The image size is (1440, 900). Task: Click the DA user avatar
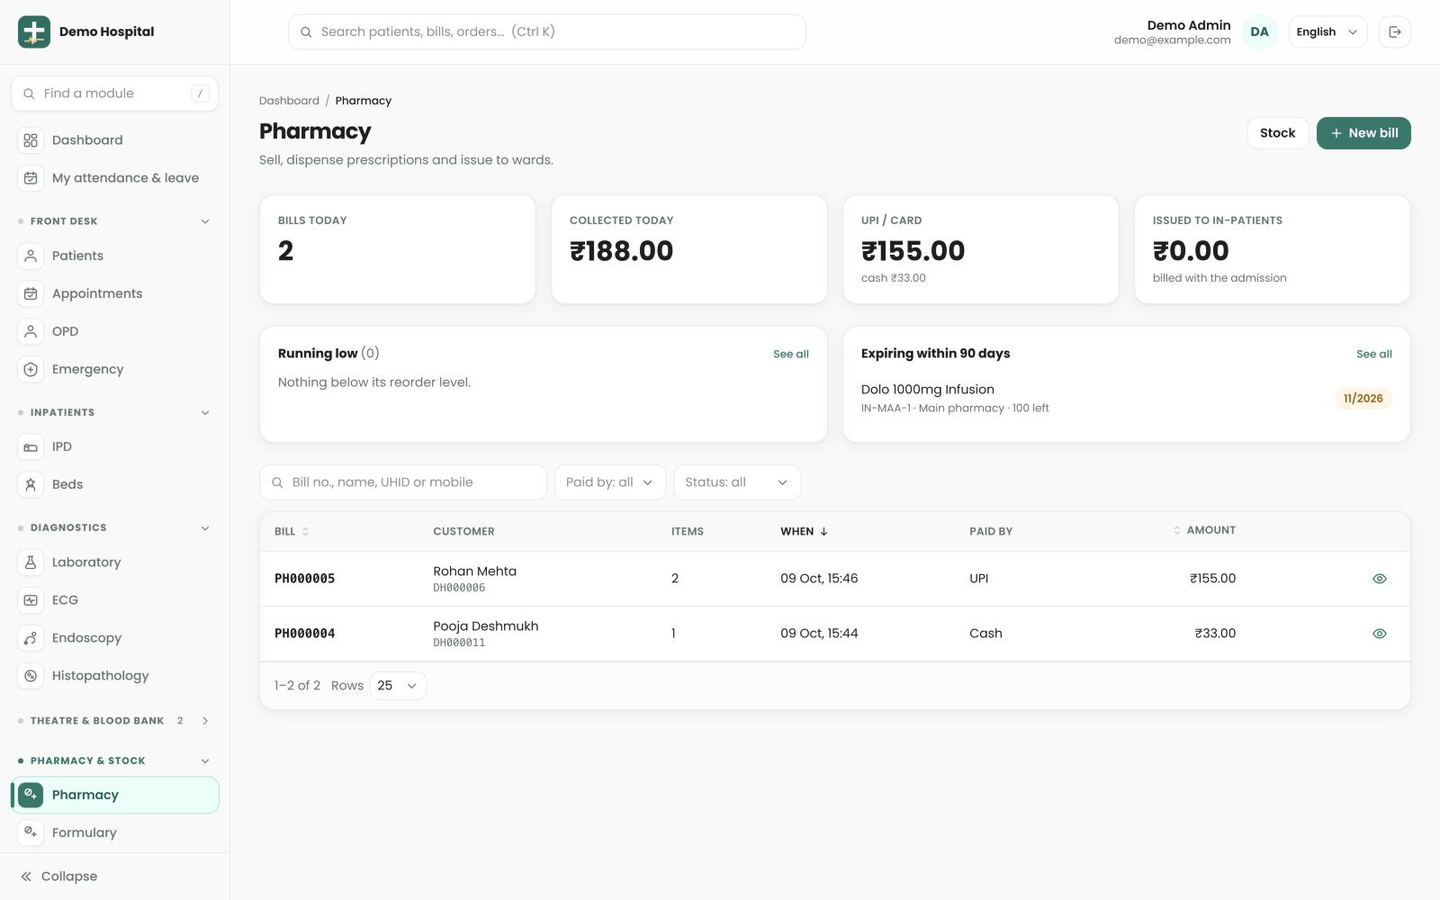pos(1259,32)
